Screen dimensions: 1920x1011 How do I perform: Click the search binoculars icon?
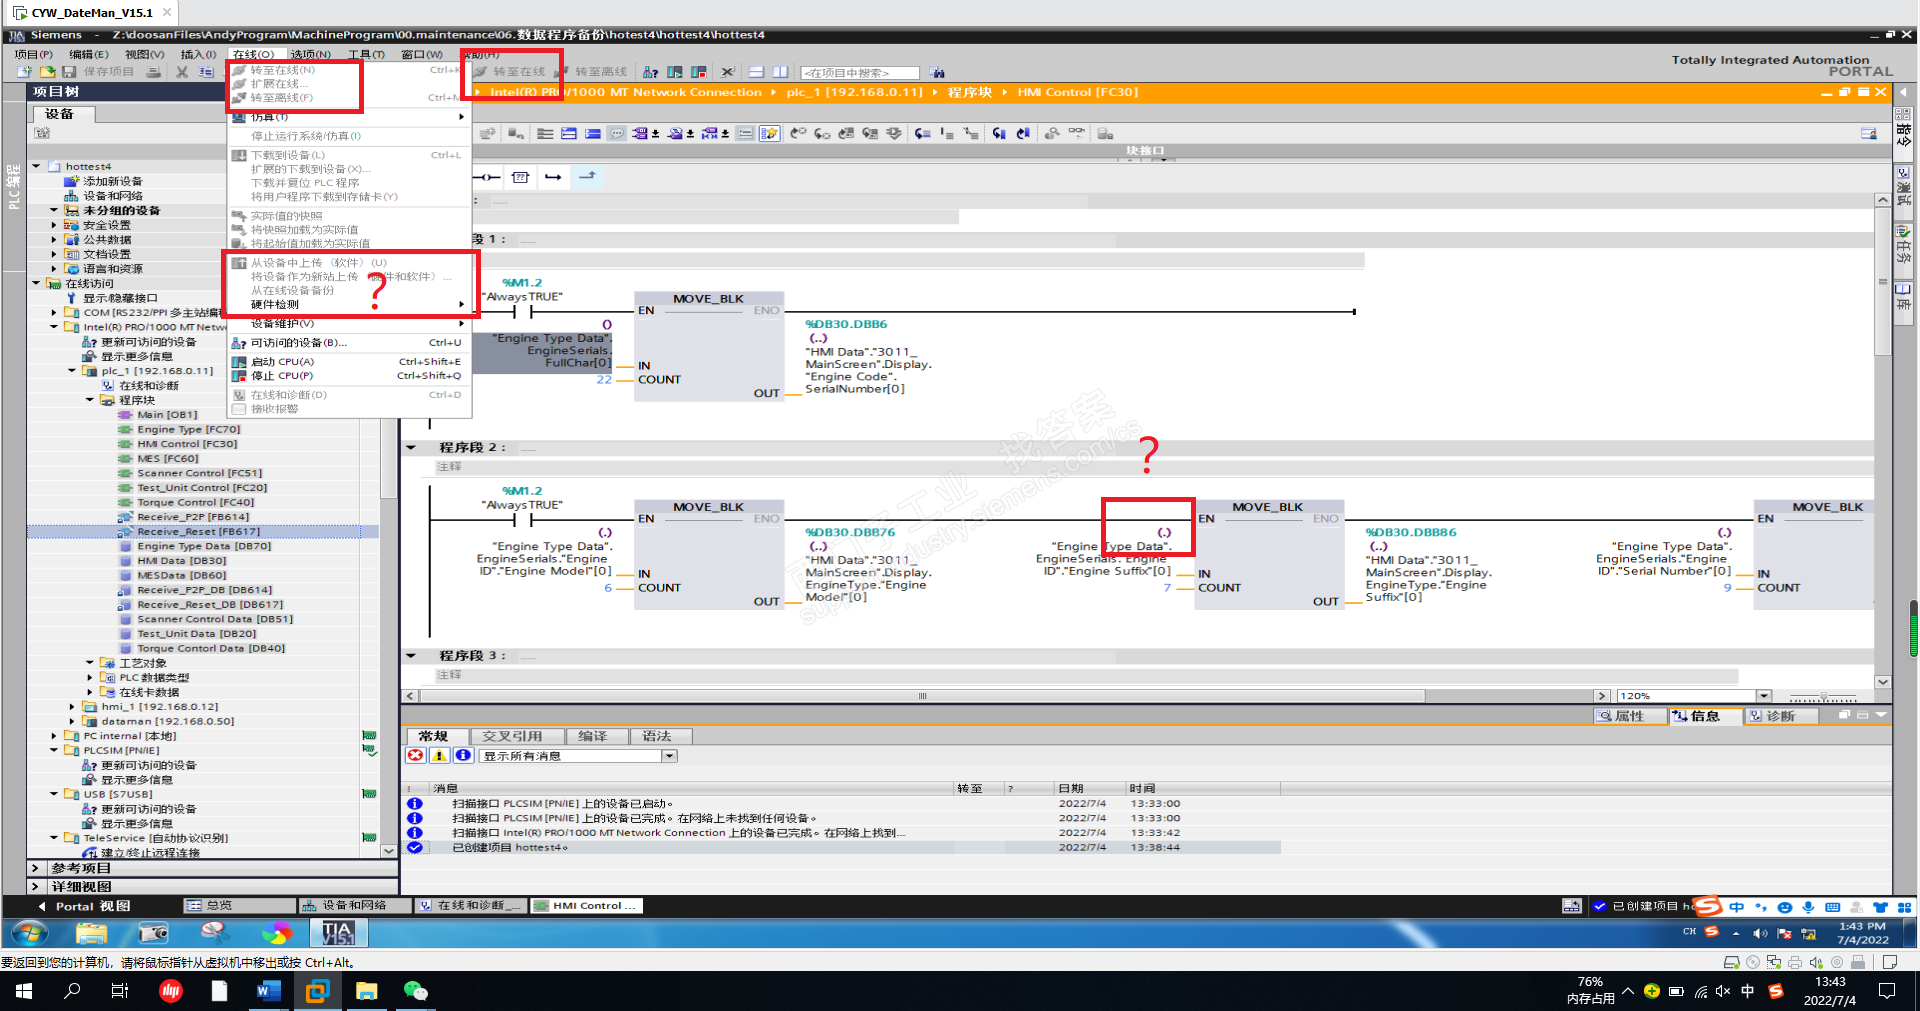937,73
